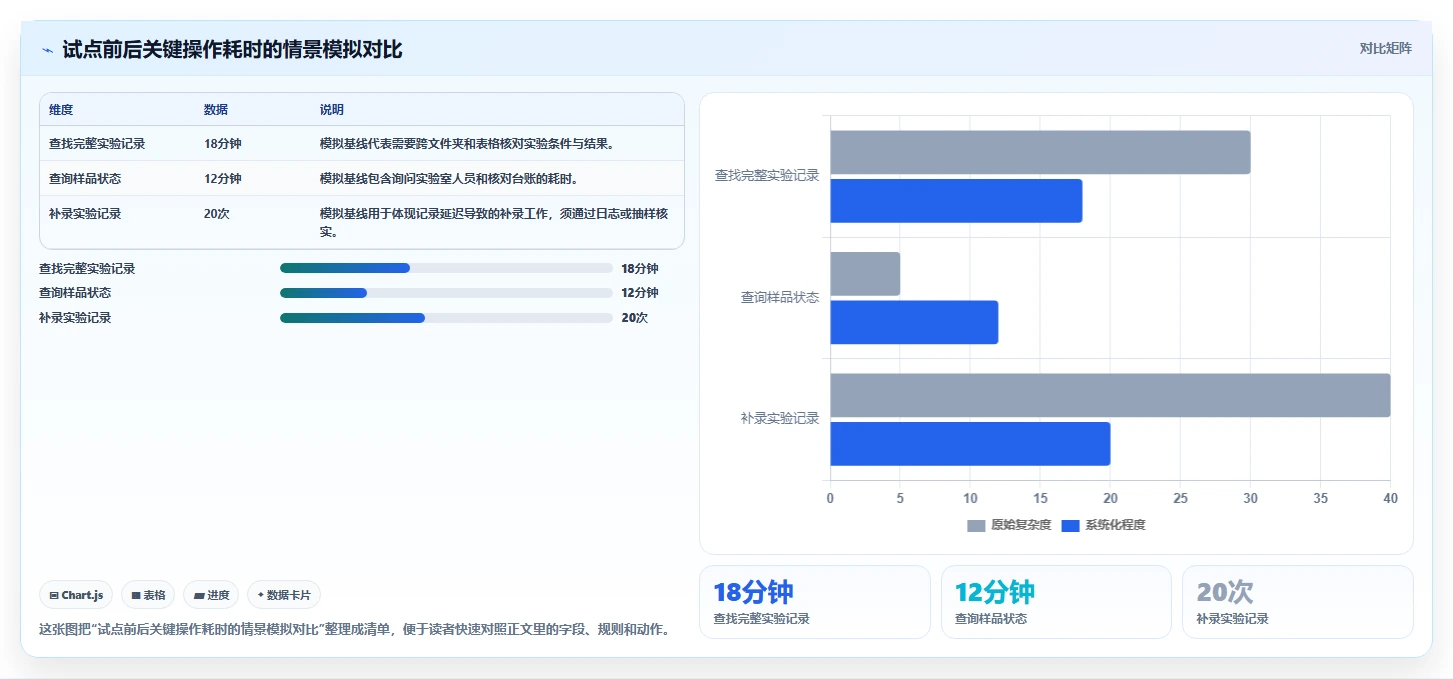The height and width of the screenshot is (679, 1453).
Task: Click the x-axis tick value 40
Action: click(x=1390, y=498)
